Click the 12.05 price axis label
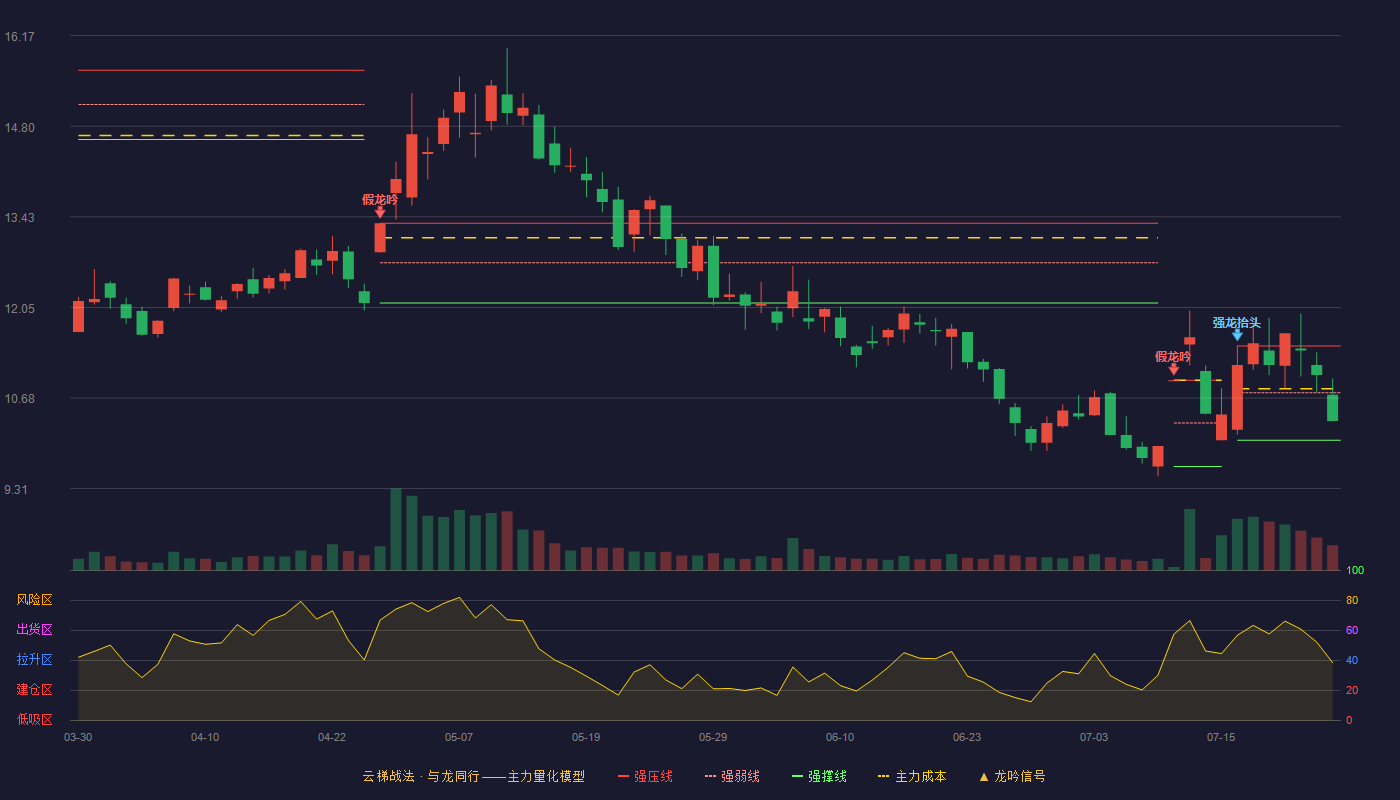The height and width of the screenshot is (800, 1400). (x=20, y=309)
